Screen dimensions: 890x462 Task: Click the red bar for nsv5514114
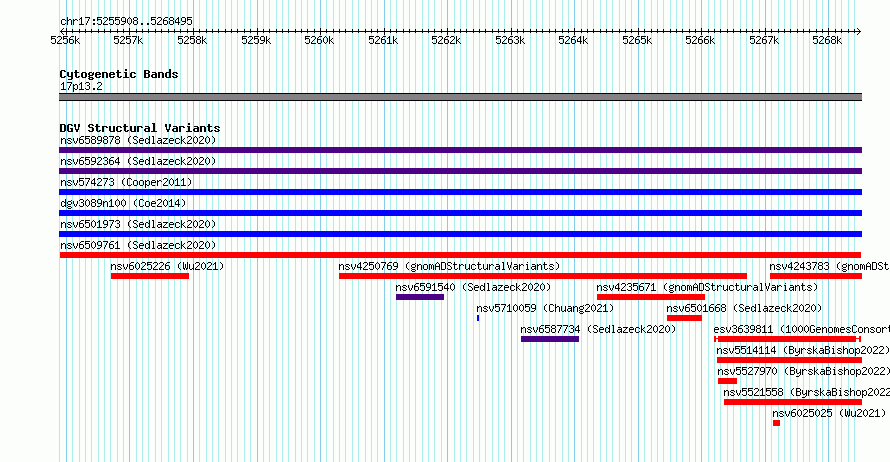point(790,360)
